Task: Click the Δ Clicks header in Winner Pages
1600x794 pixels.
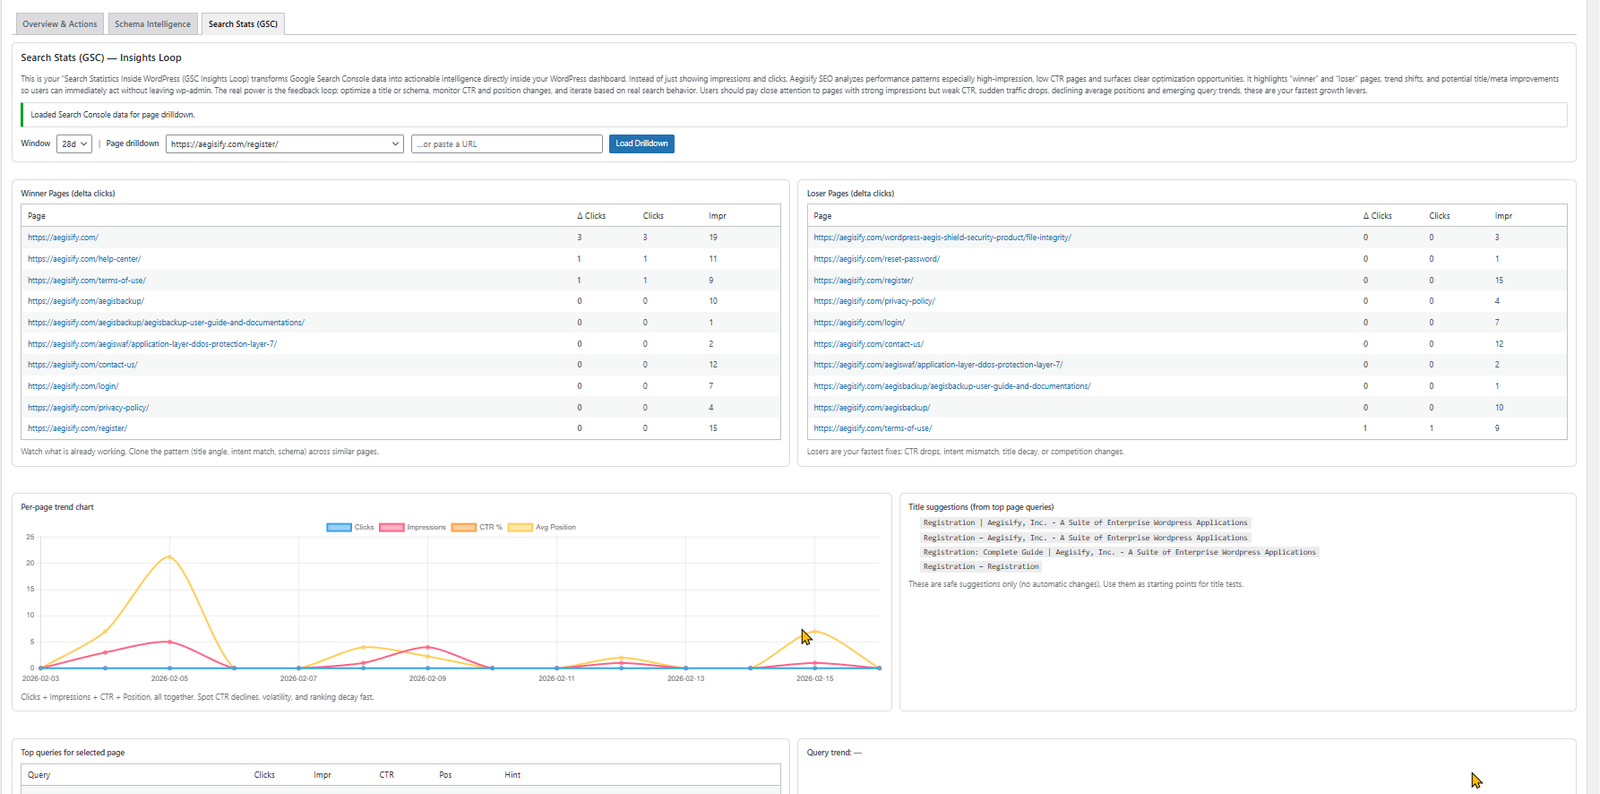Action: 591,216
